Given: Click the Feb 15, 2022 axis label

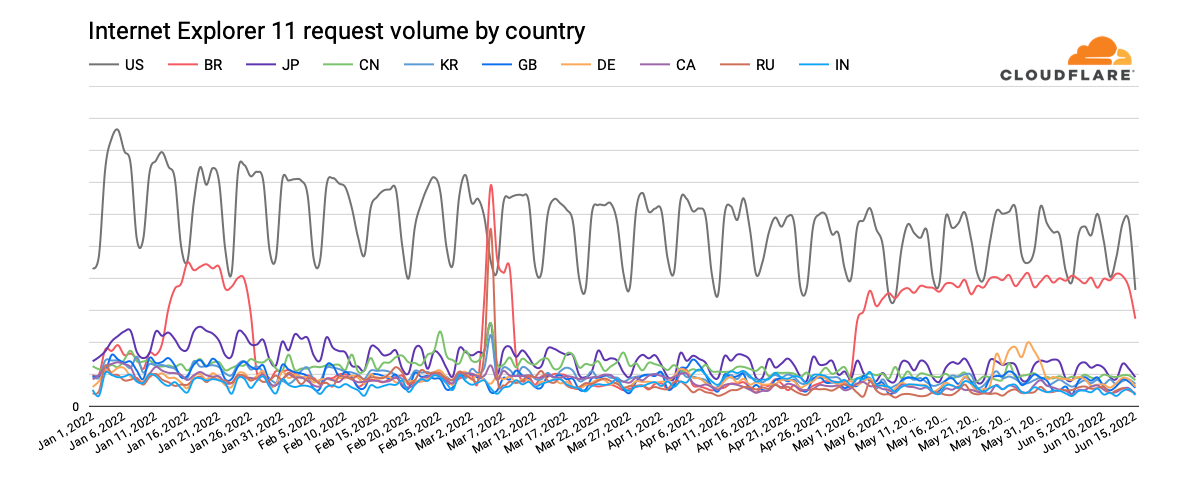Looking at the screenshot, I should pos(347,433).
